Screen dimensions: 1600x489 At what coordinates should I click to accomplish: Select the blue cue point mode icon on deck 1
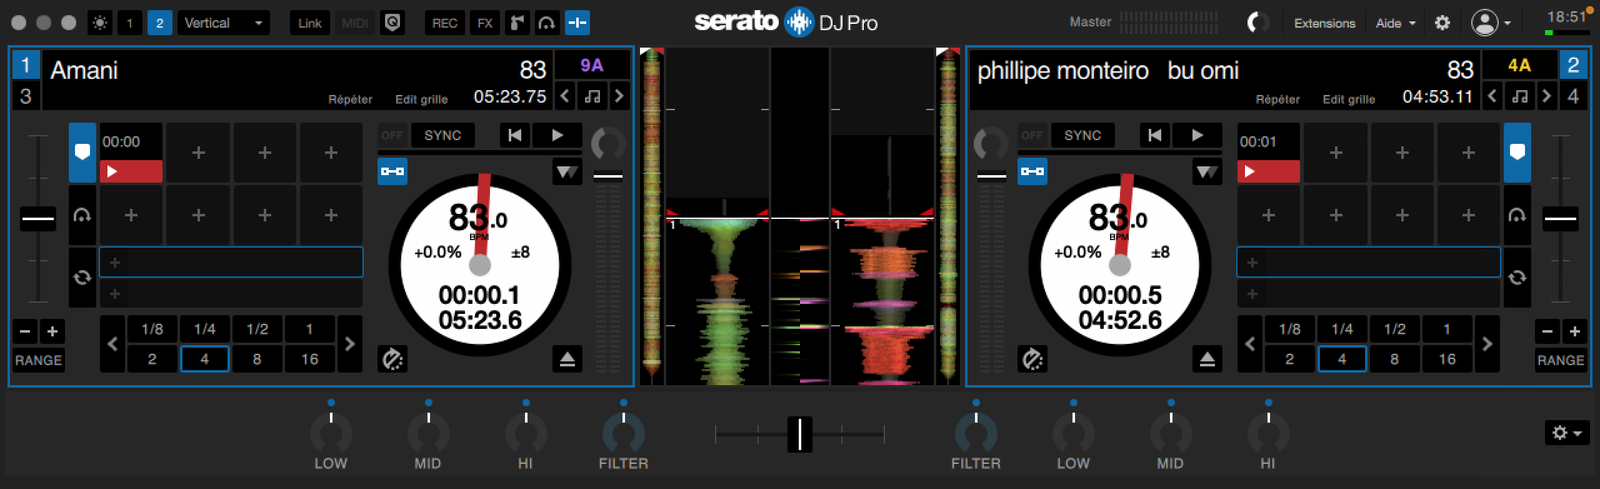point(82,152)
